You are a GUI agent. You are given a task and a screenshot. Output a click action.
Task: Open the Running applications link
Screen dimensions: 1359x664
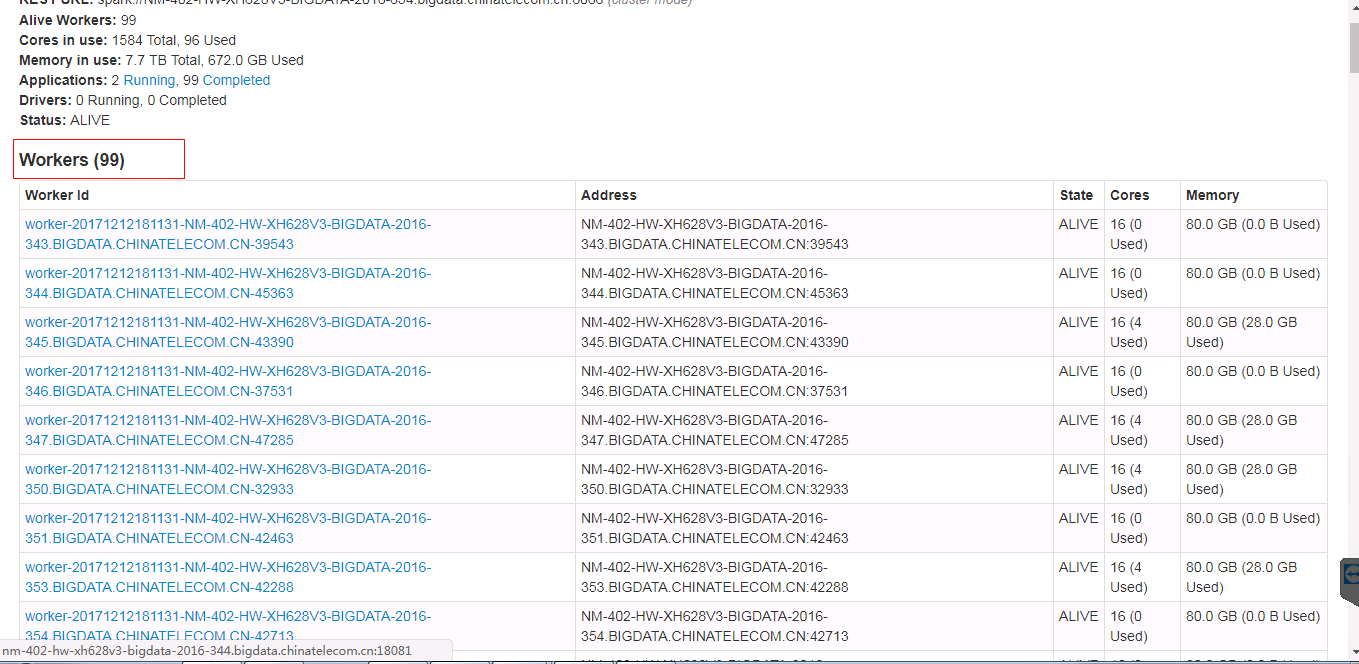[149, 80]
